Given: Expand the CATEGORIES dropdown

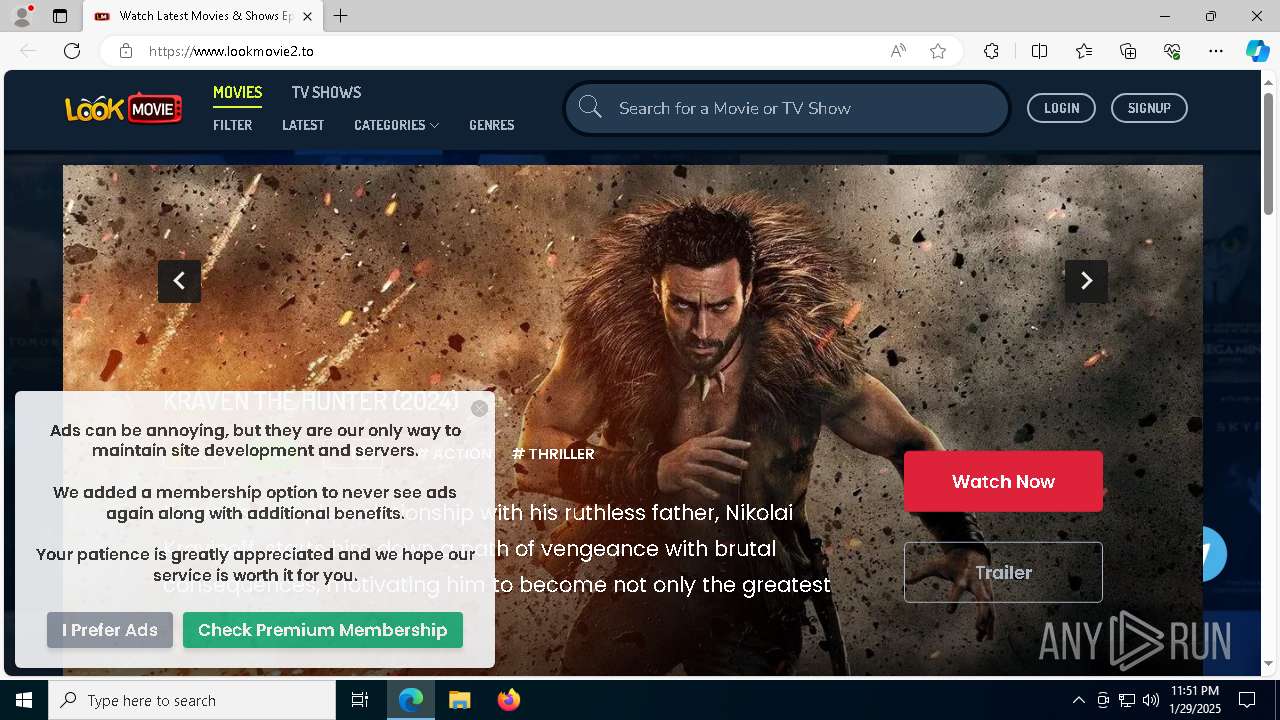Looking at the screenshot, I should point(396,125).
